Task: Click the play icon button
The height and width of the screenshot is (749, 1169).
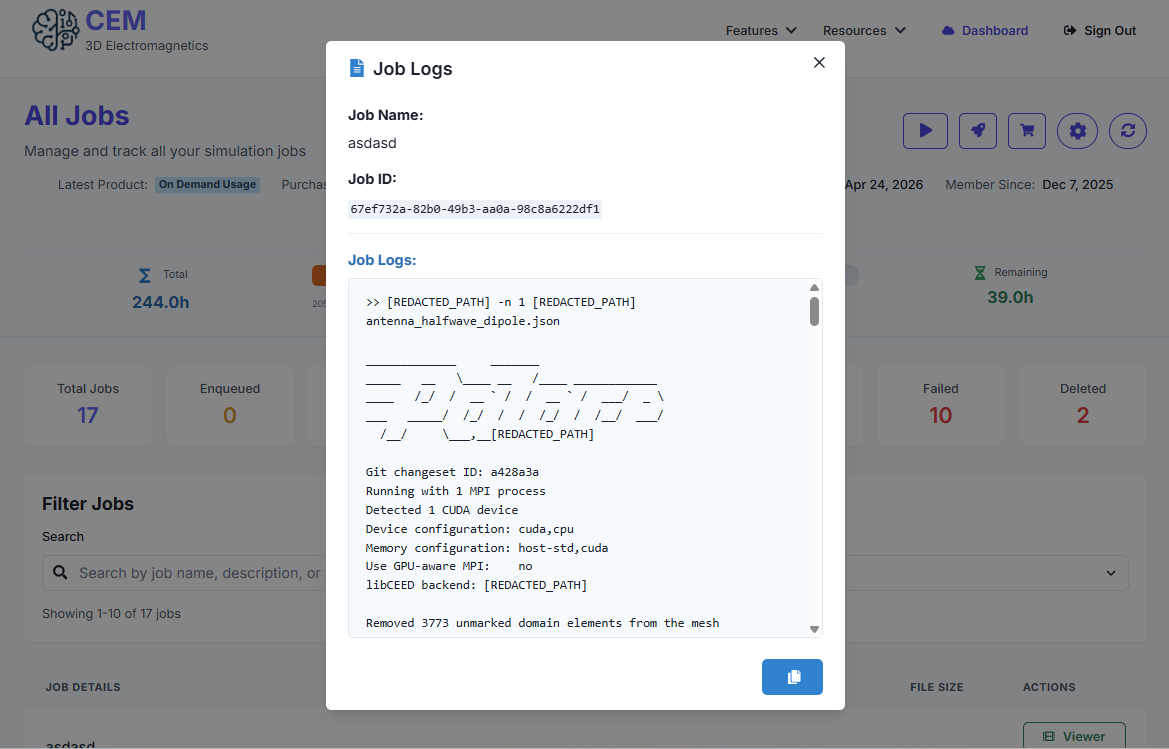Action: 925,131
